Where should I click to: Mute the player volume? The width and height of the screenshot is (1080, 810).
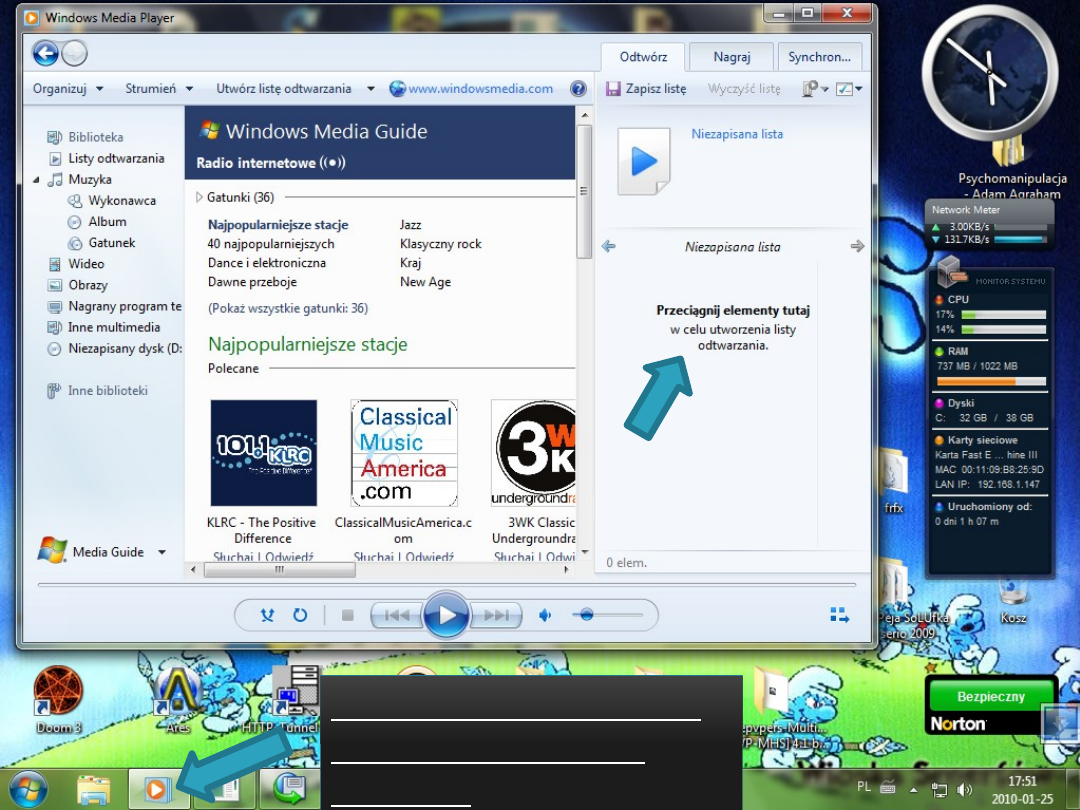tap(545, 615)
